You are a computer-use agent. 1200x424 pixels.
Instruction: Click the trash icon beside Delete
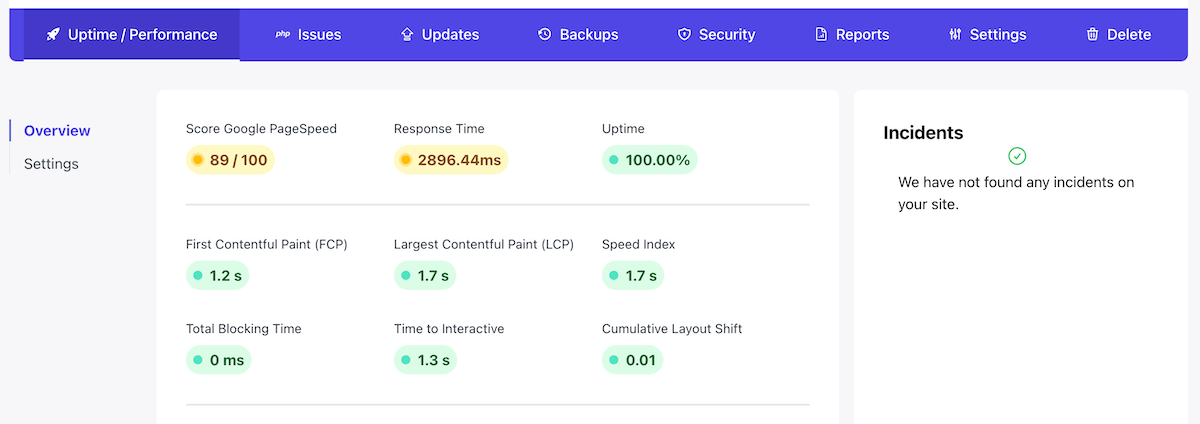click(x=1093, y=34)
